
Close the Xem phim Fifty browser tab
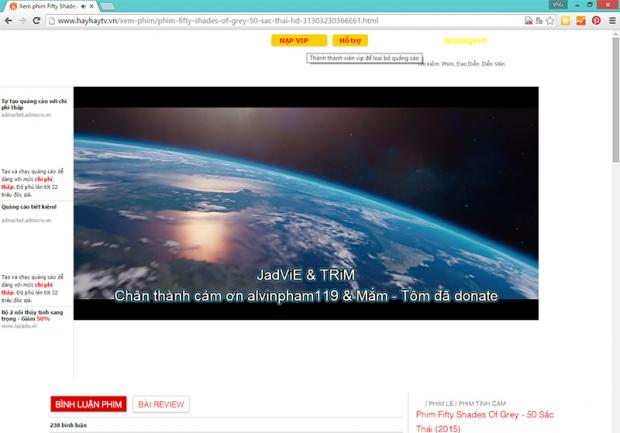92,6
